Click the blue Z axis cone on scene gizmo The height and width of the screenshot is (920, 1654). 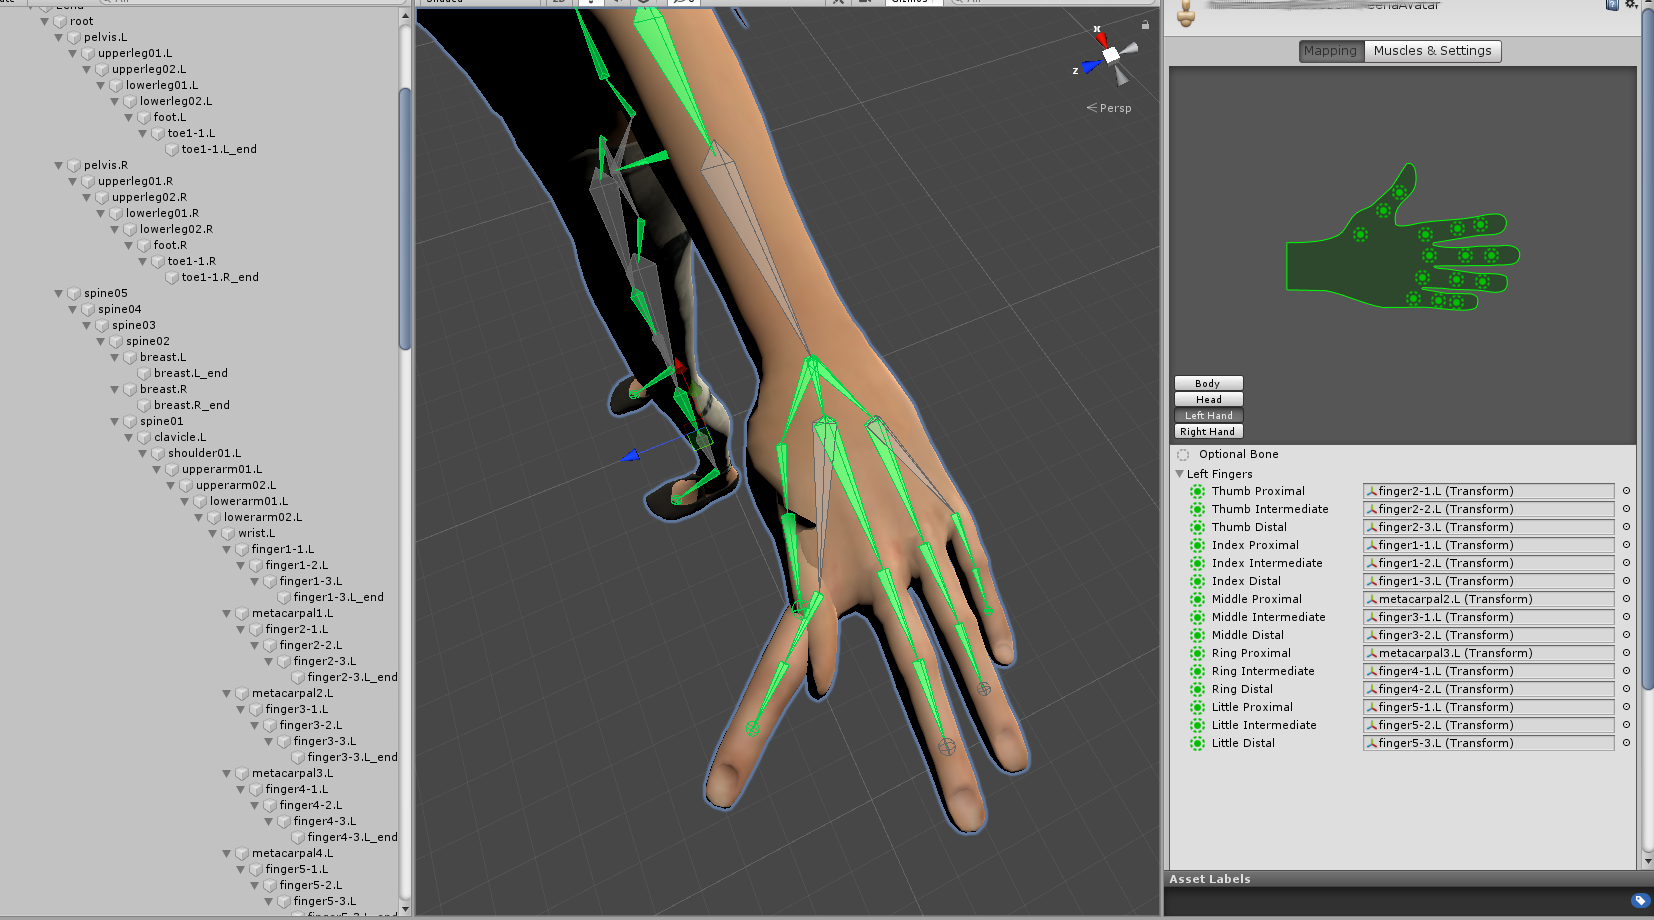(1090, 66)
